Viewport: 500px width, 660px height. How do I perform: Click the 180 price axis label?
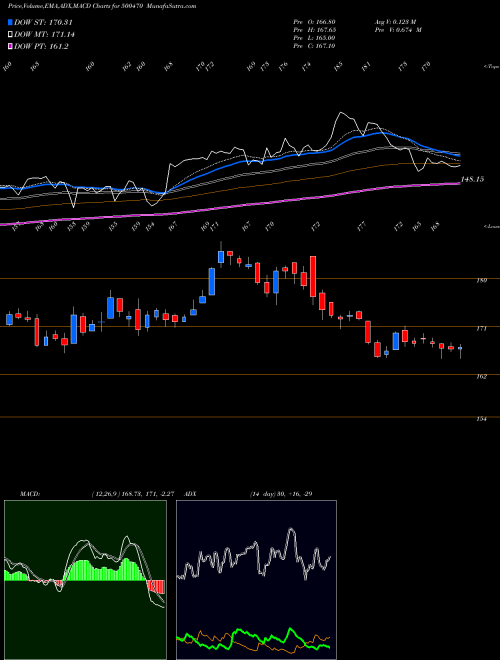point(481,280)
